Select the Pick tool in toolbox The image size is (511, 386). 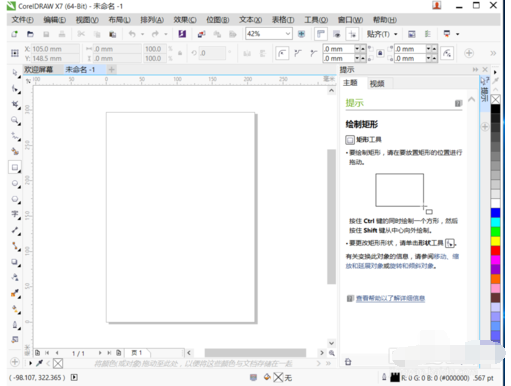(15, 73)
